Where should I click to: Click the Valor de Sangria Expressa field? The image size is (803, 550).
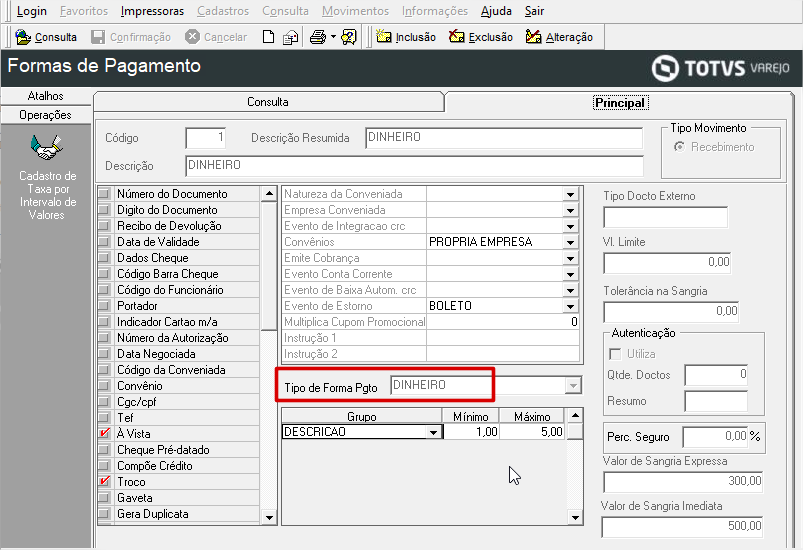[x=683, y=482]
